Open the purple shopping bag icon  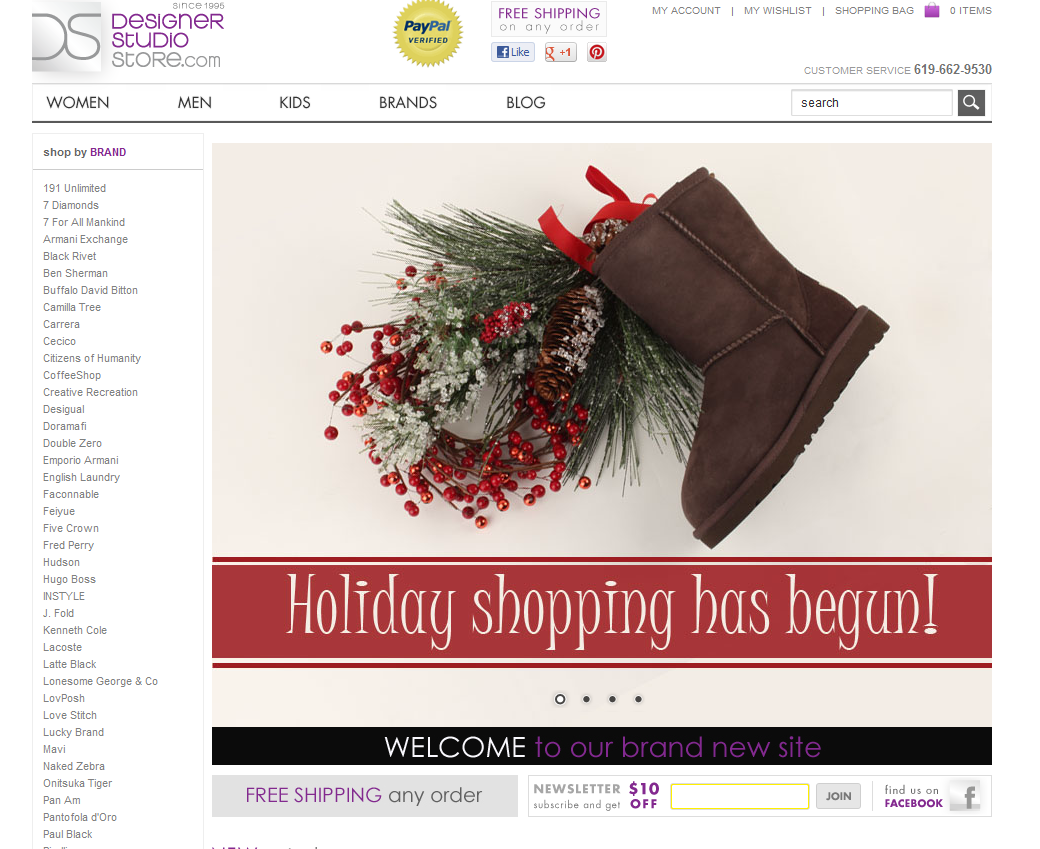(931, 10)
